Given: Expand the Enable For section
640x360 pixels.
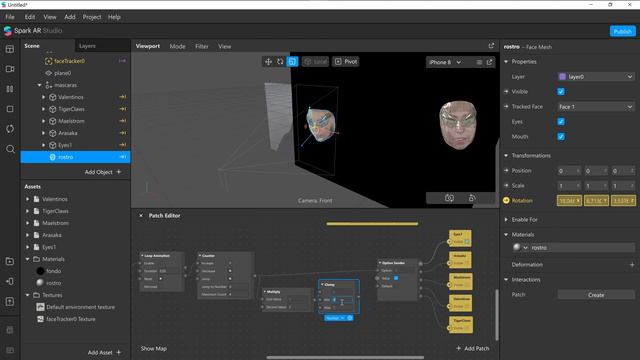Looking at the screenshot, I should pyautogui.click(x=506, y=220).
